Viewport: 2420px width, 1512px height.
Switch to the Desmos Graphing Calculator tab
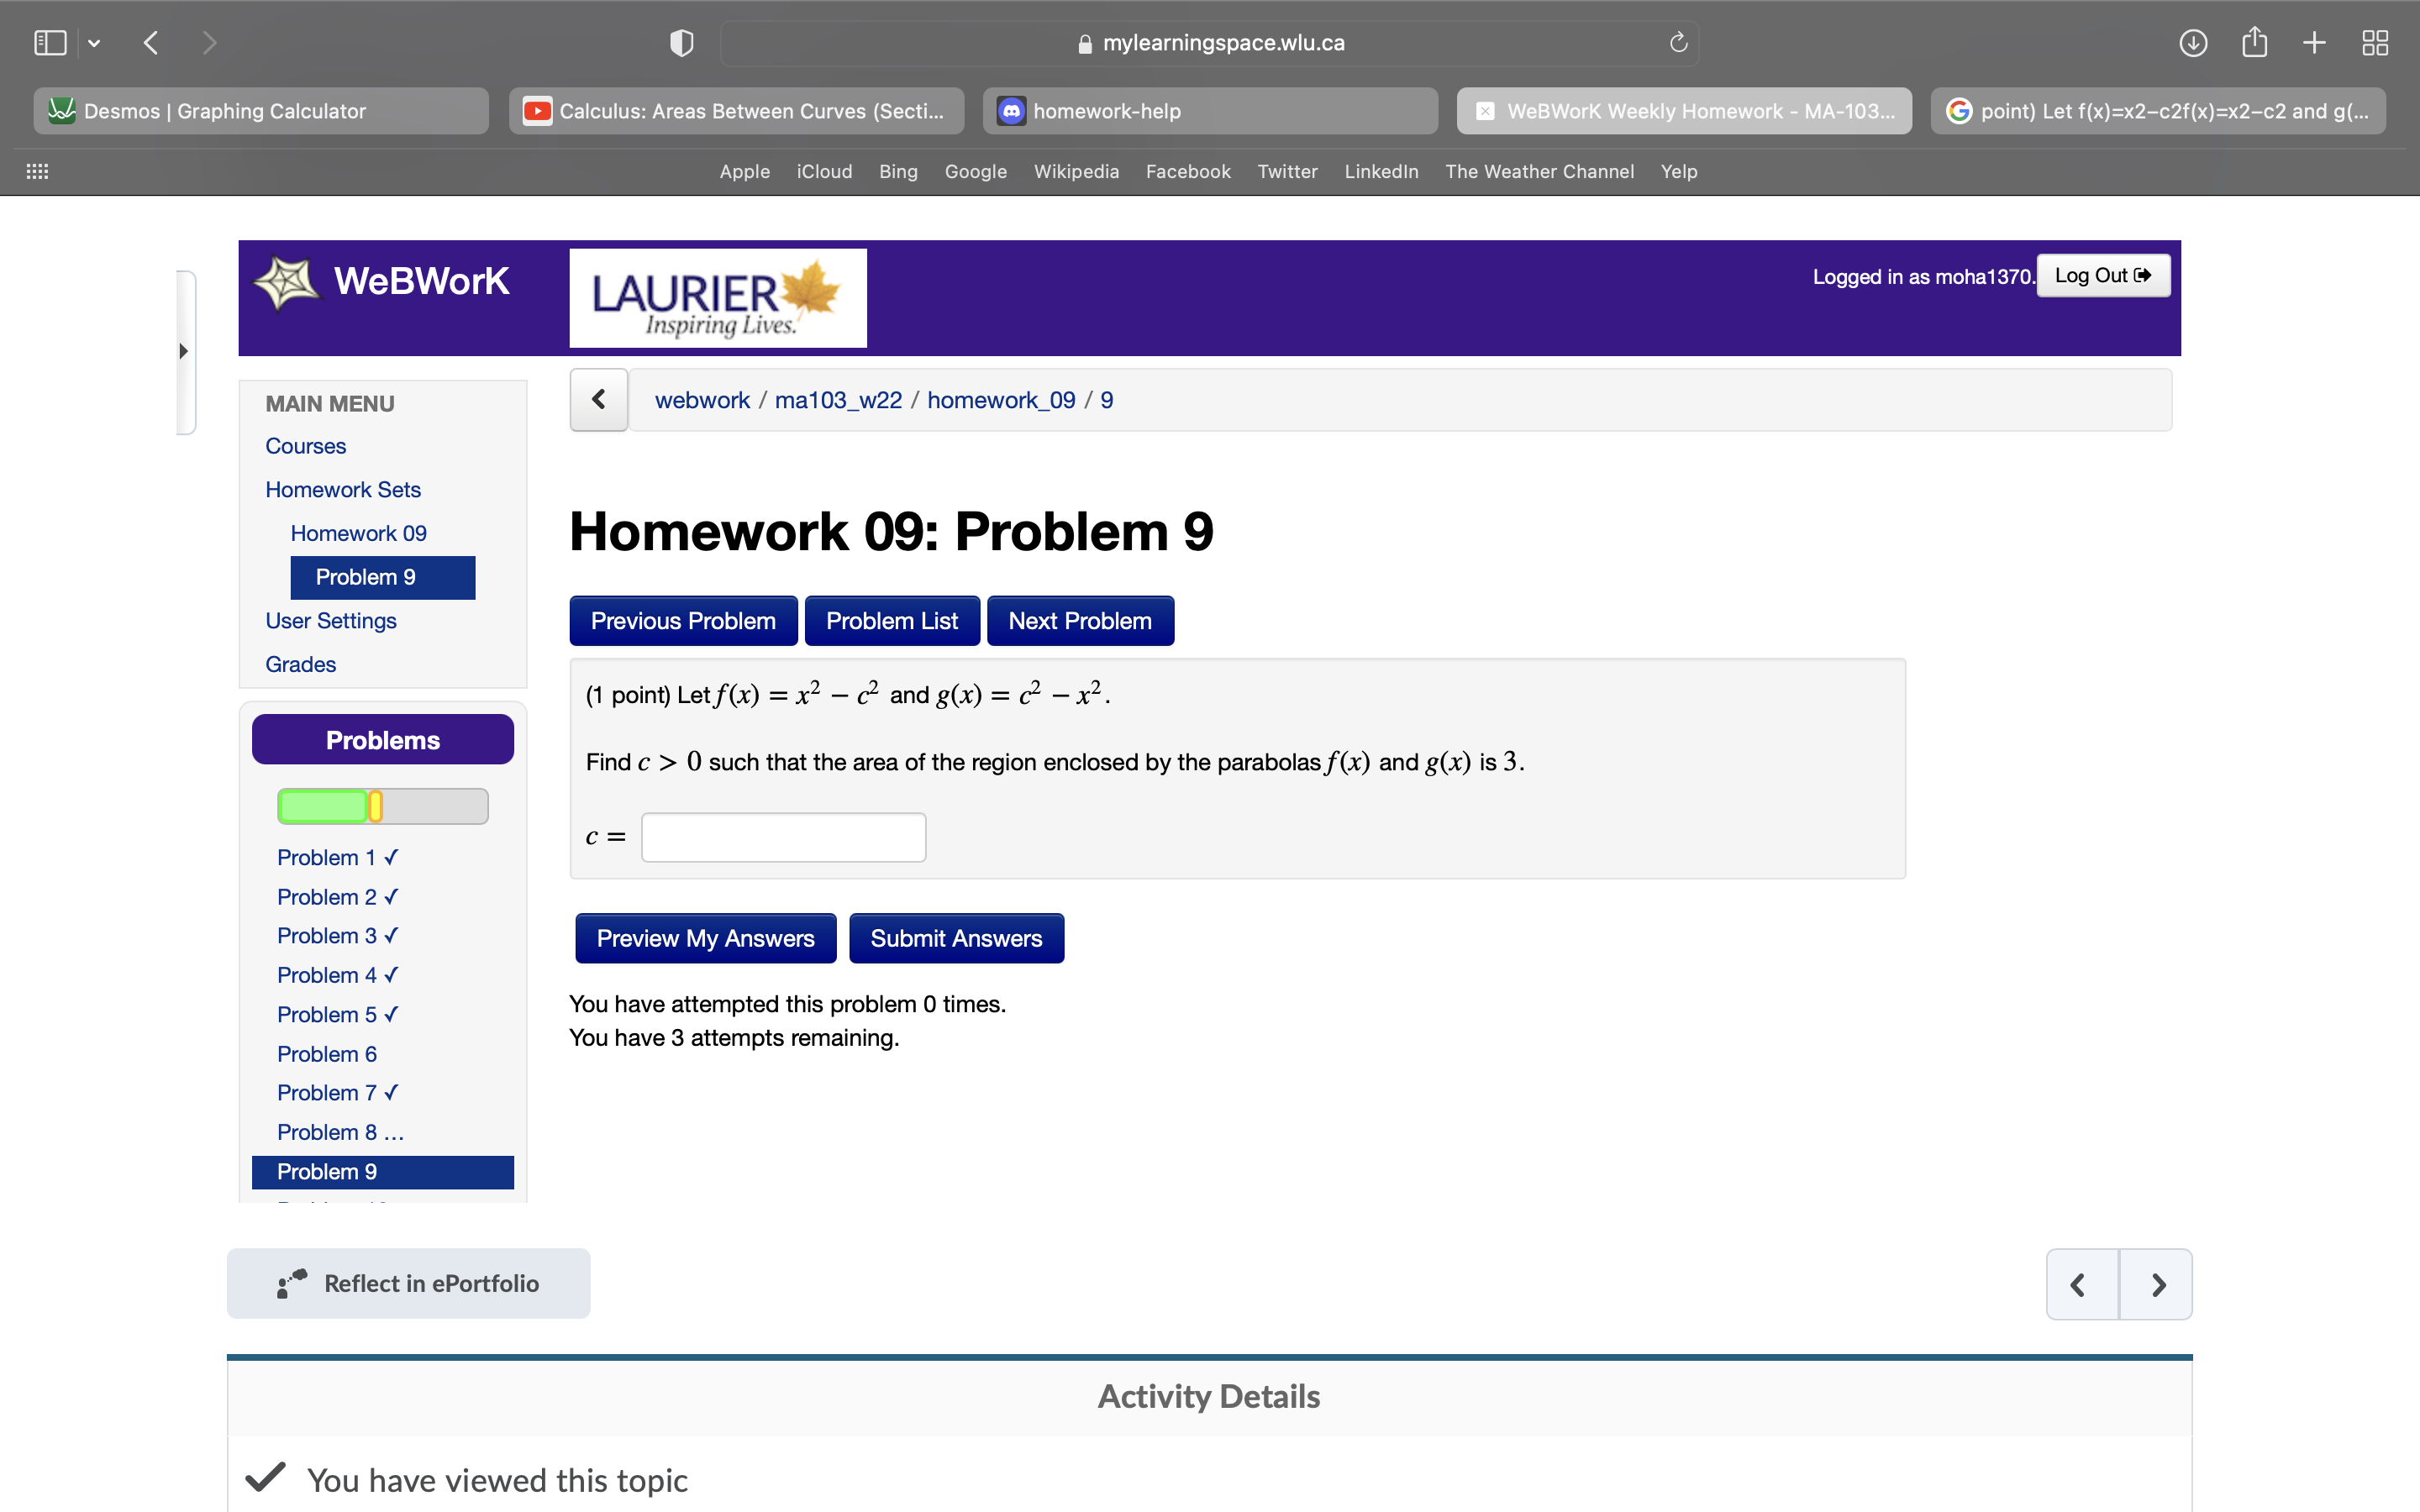click(260, 111)
